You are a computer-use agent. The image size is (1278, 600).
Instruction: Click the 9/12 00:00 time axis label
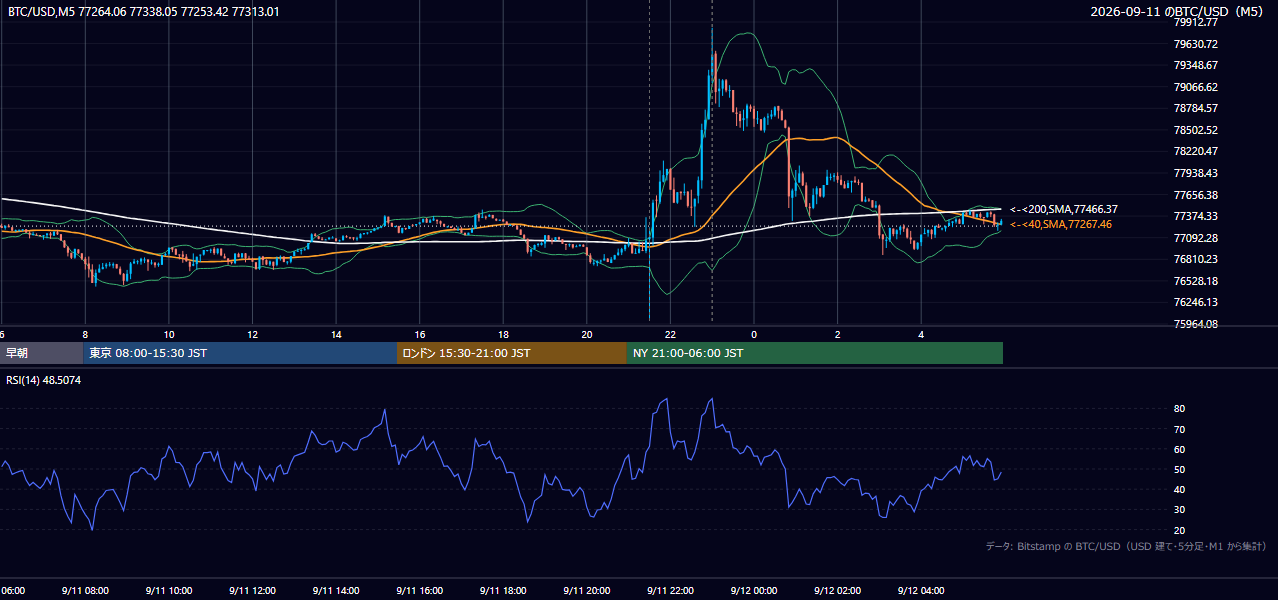[x=754, y=590]
